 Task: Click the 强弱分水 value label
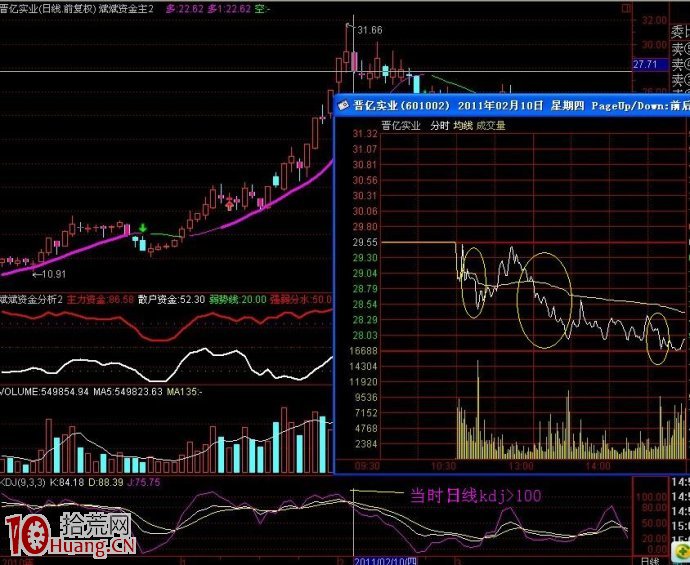(x=301, y=300)
